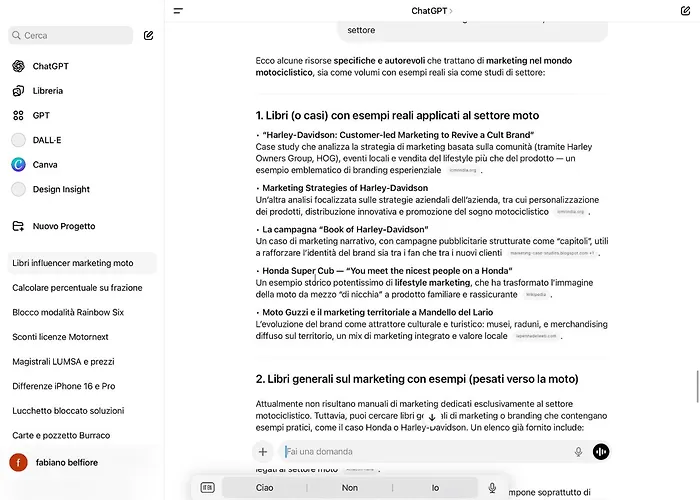Open the Canva GPT icon
The image size is (700, 500).
[x=18, y=164]
